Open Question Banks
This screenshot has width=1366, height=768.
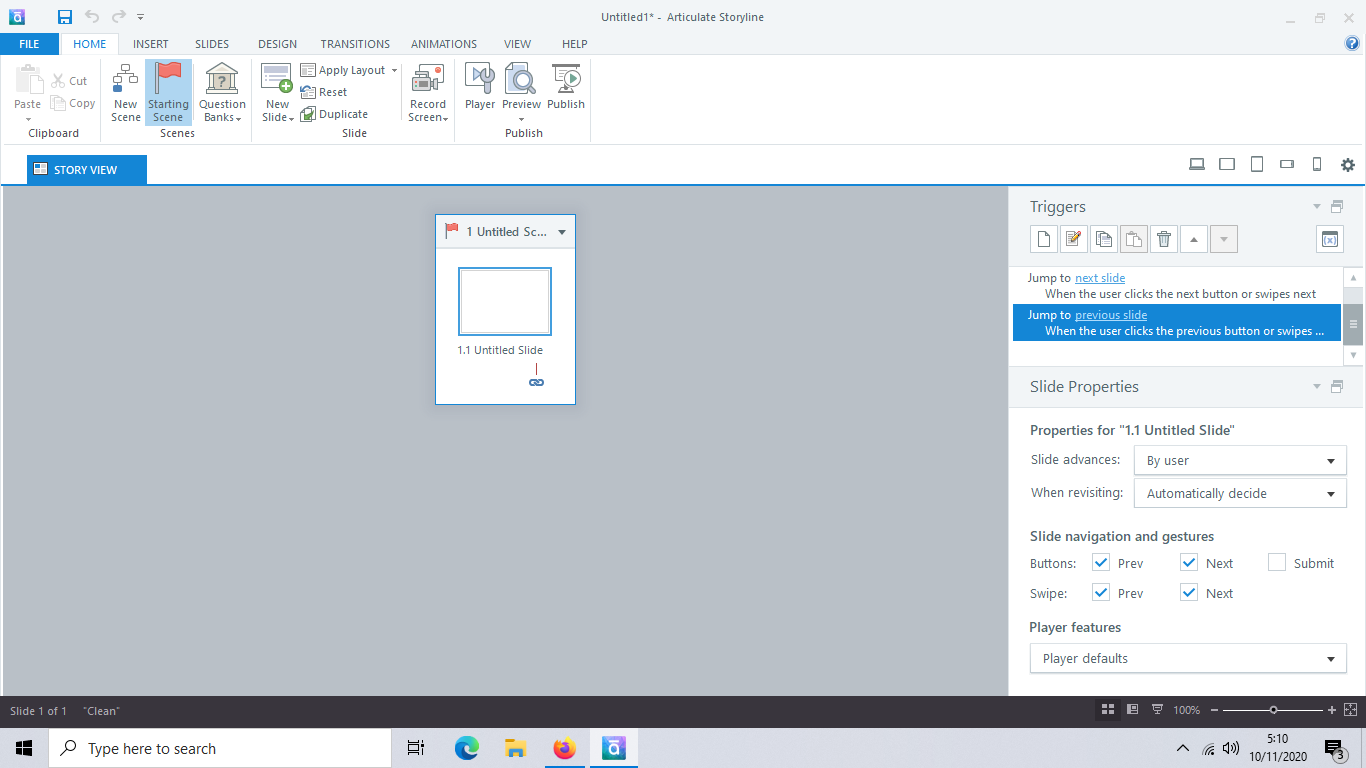coord(221,91)
